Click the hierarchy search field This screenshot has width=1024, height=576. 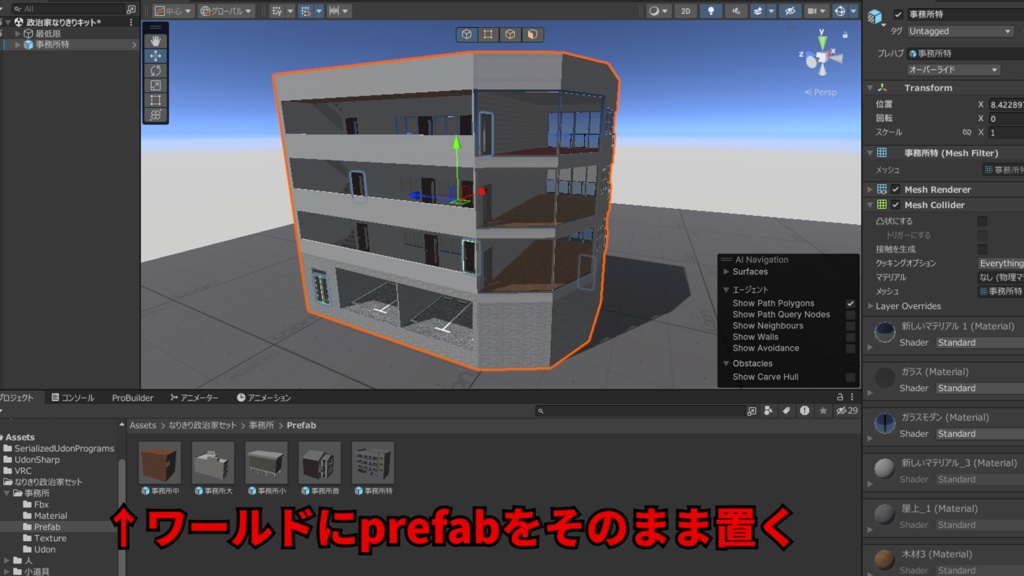tap(68, 9)
